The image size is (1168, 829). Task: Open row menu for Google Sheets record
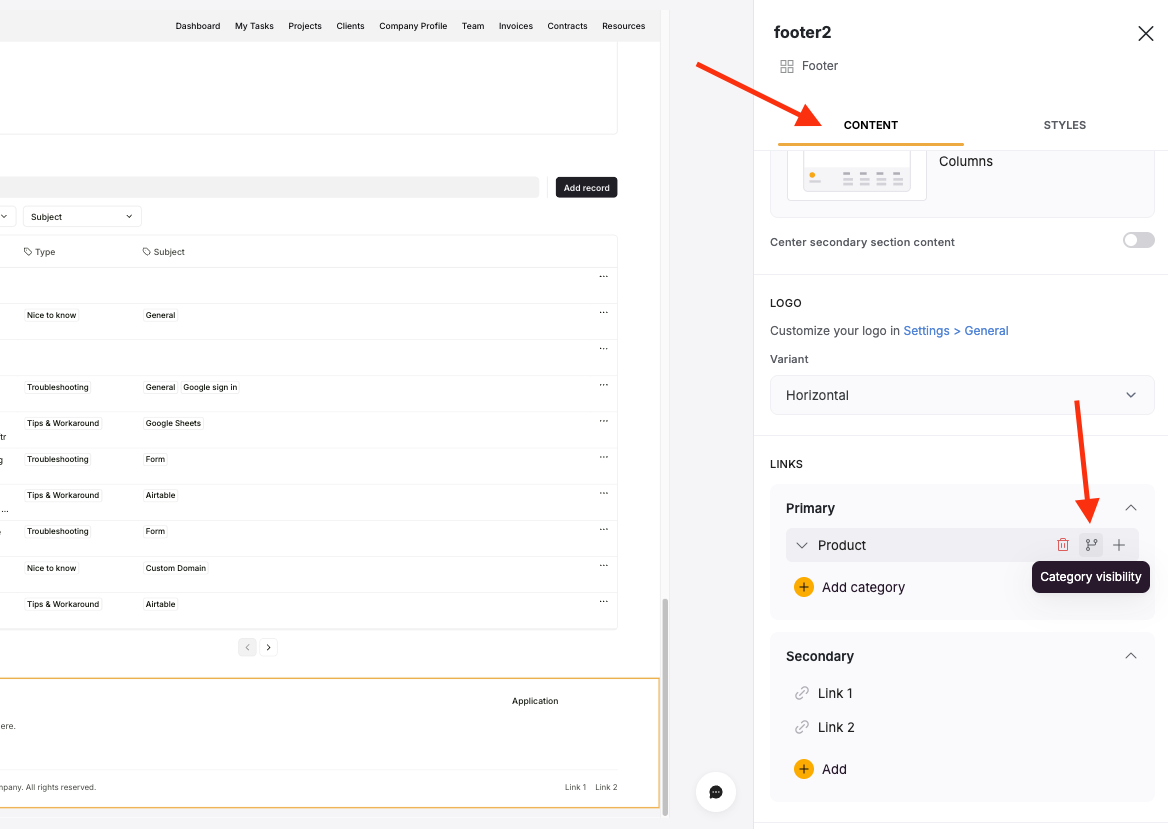[603, 421]
